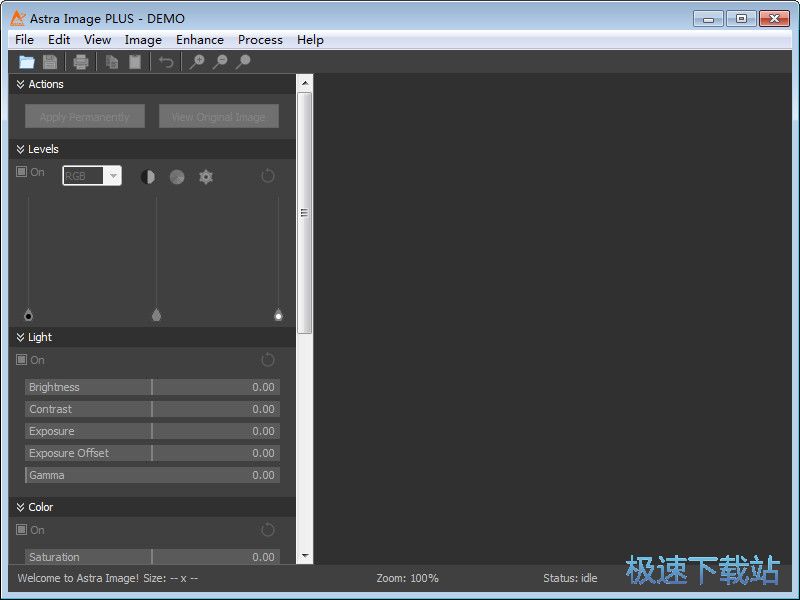Click the Paste clipboard icon
The image size is (800, 600).
click(x=135, y=62)
